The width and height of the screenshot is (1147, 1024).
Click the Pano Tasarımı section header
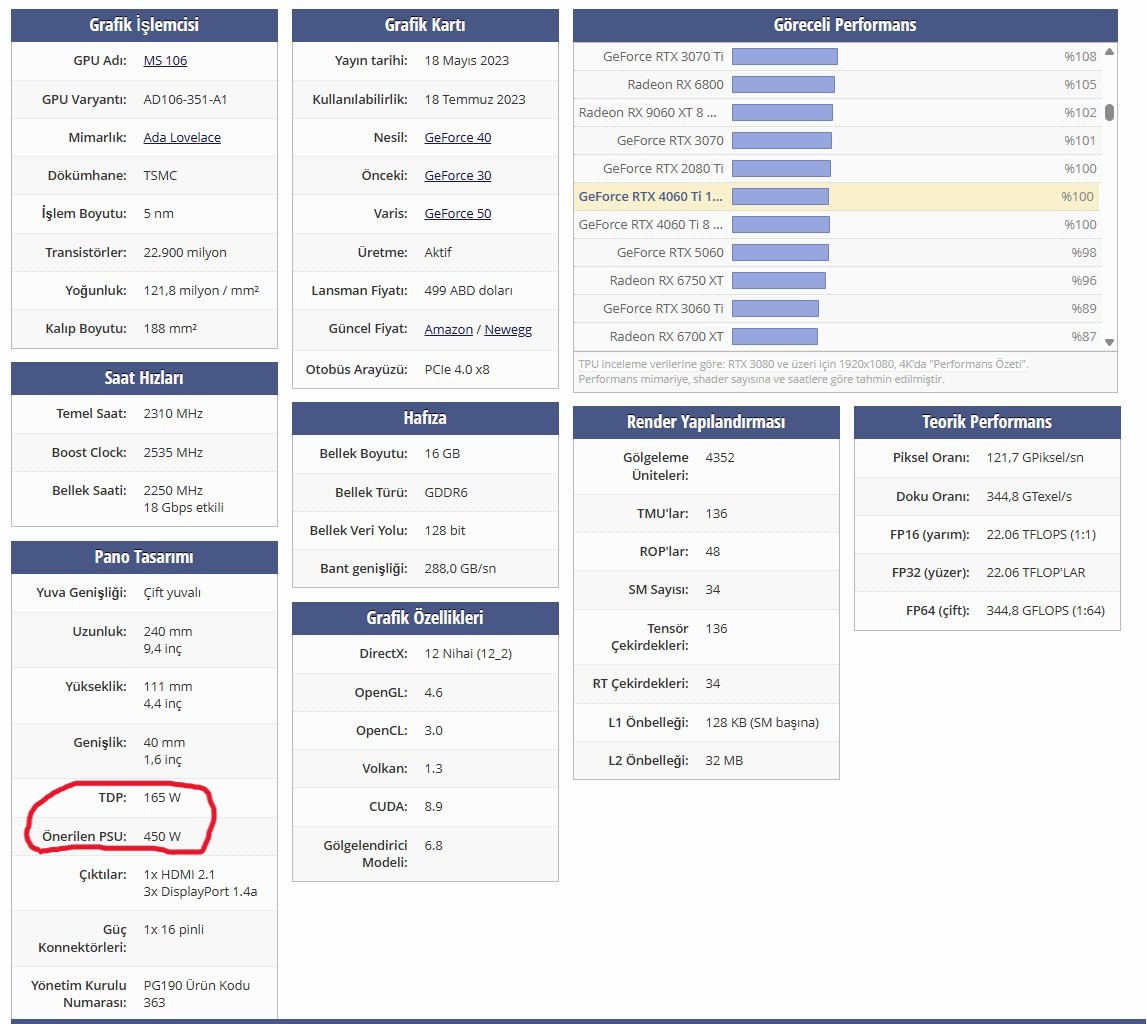pos(144,557)
